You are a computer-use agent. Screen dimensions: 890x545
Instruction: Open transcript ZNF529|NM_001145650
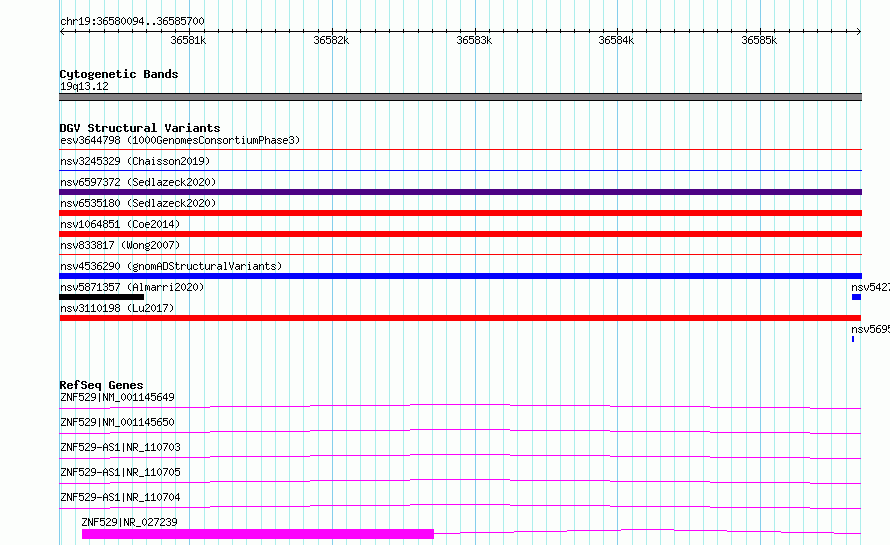(x=117, y=422)
